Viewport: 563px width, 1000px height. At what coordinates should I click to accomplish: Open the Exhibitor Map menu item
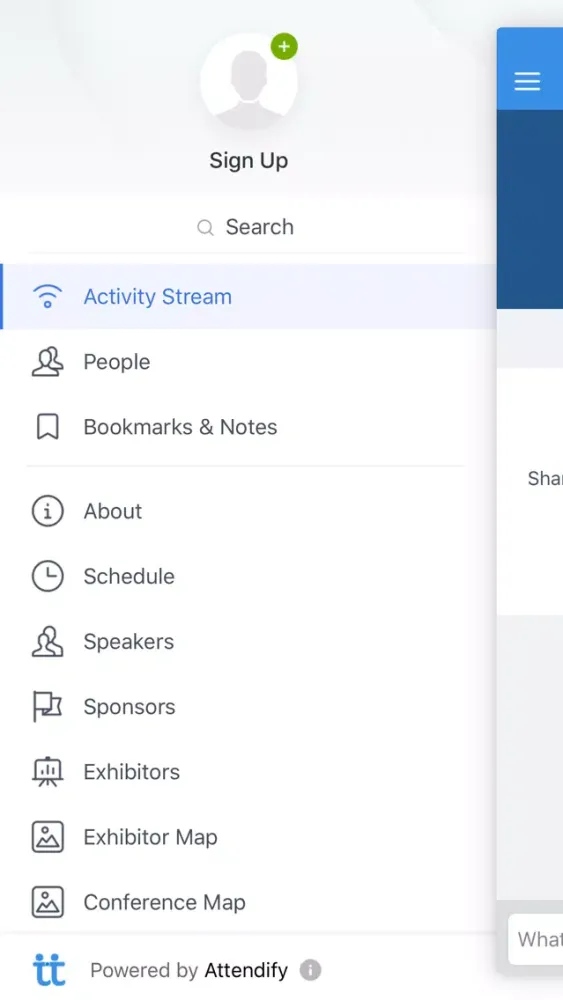(249, 837)
